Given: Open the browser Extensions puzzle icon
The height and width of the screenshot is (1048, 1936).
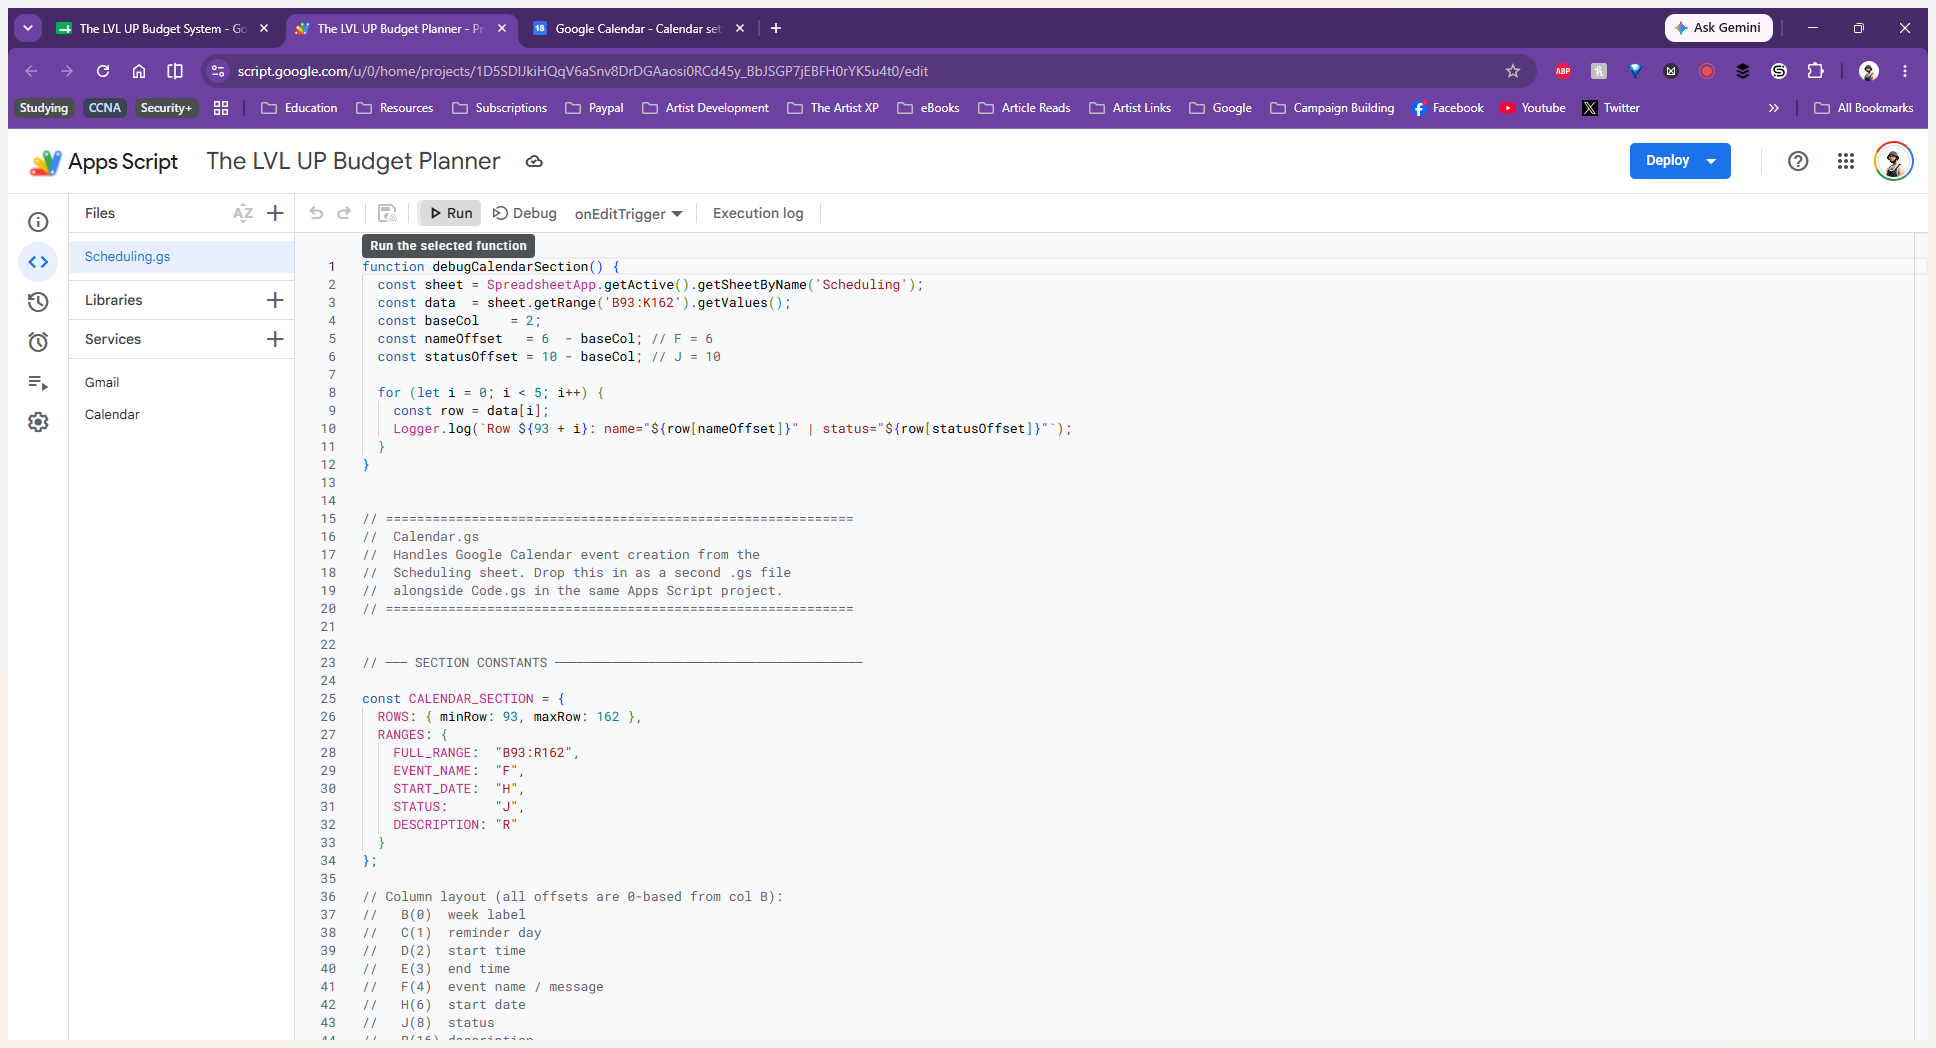Looking at the screenshot, I should coord(1815,71).
